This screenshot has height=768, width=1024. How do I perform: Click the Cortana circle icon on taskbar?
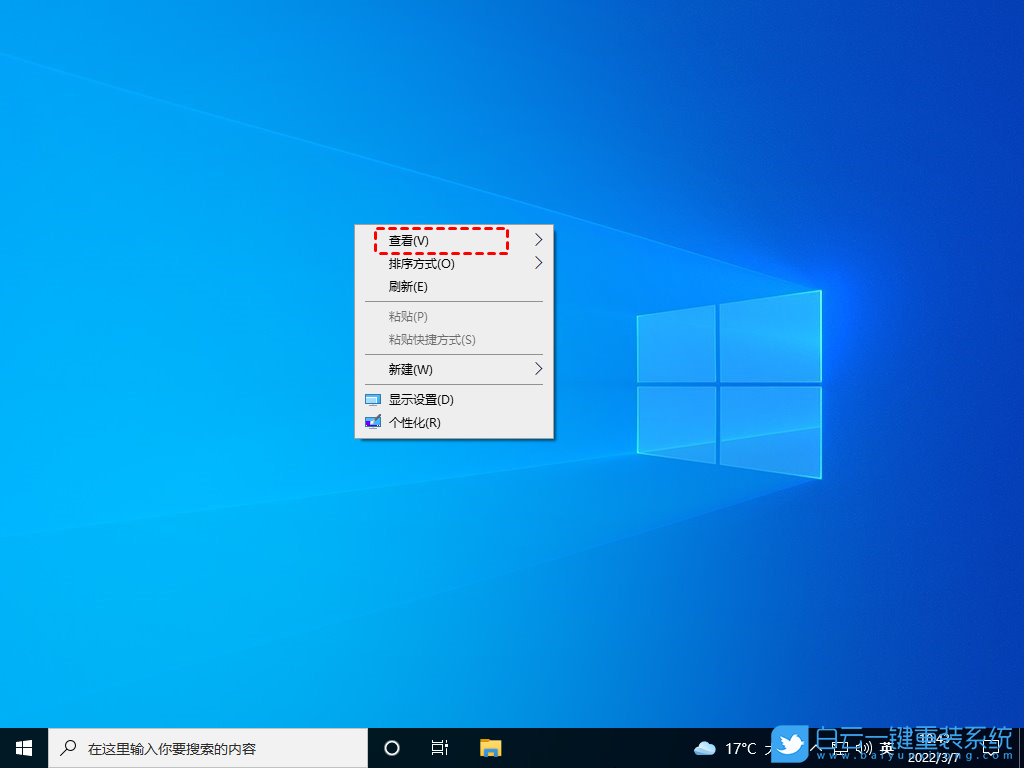click(391, 747)
